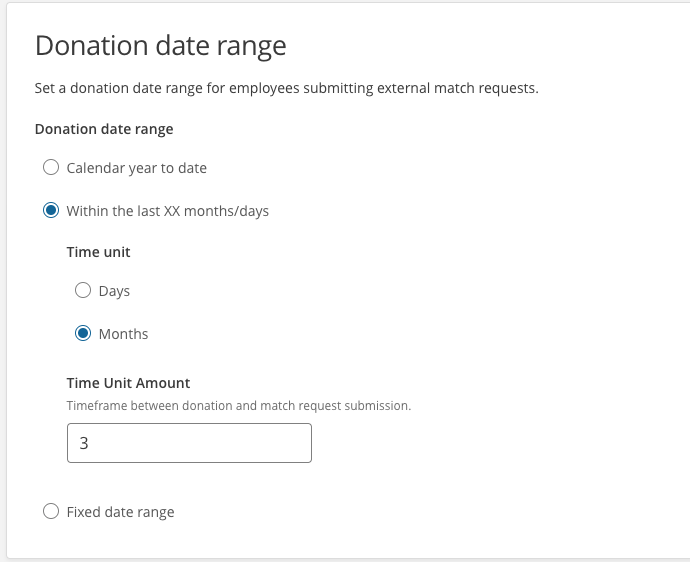Choose the Within the last XX months/days radio
This screenshot has width=690, height=562.
51,210
